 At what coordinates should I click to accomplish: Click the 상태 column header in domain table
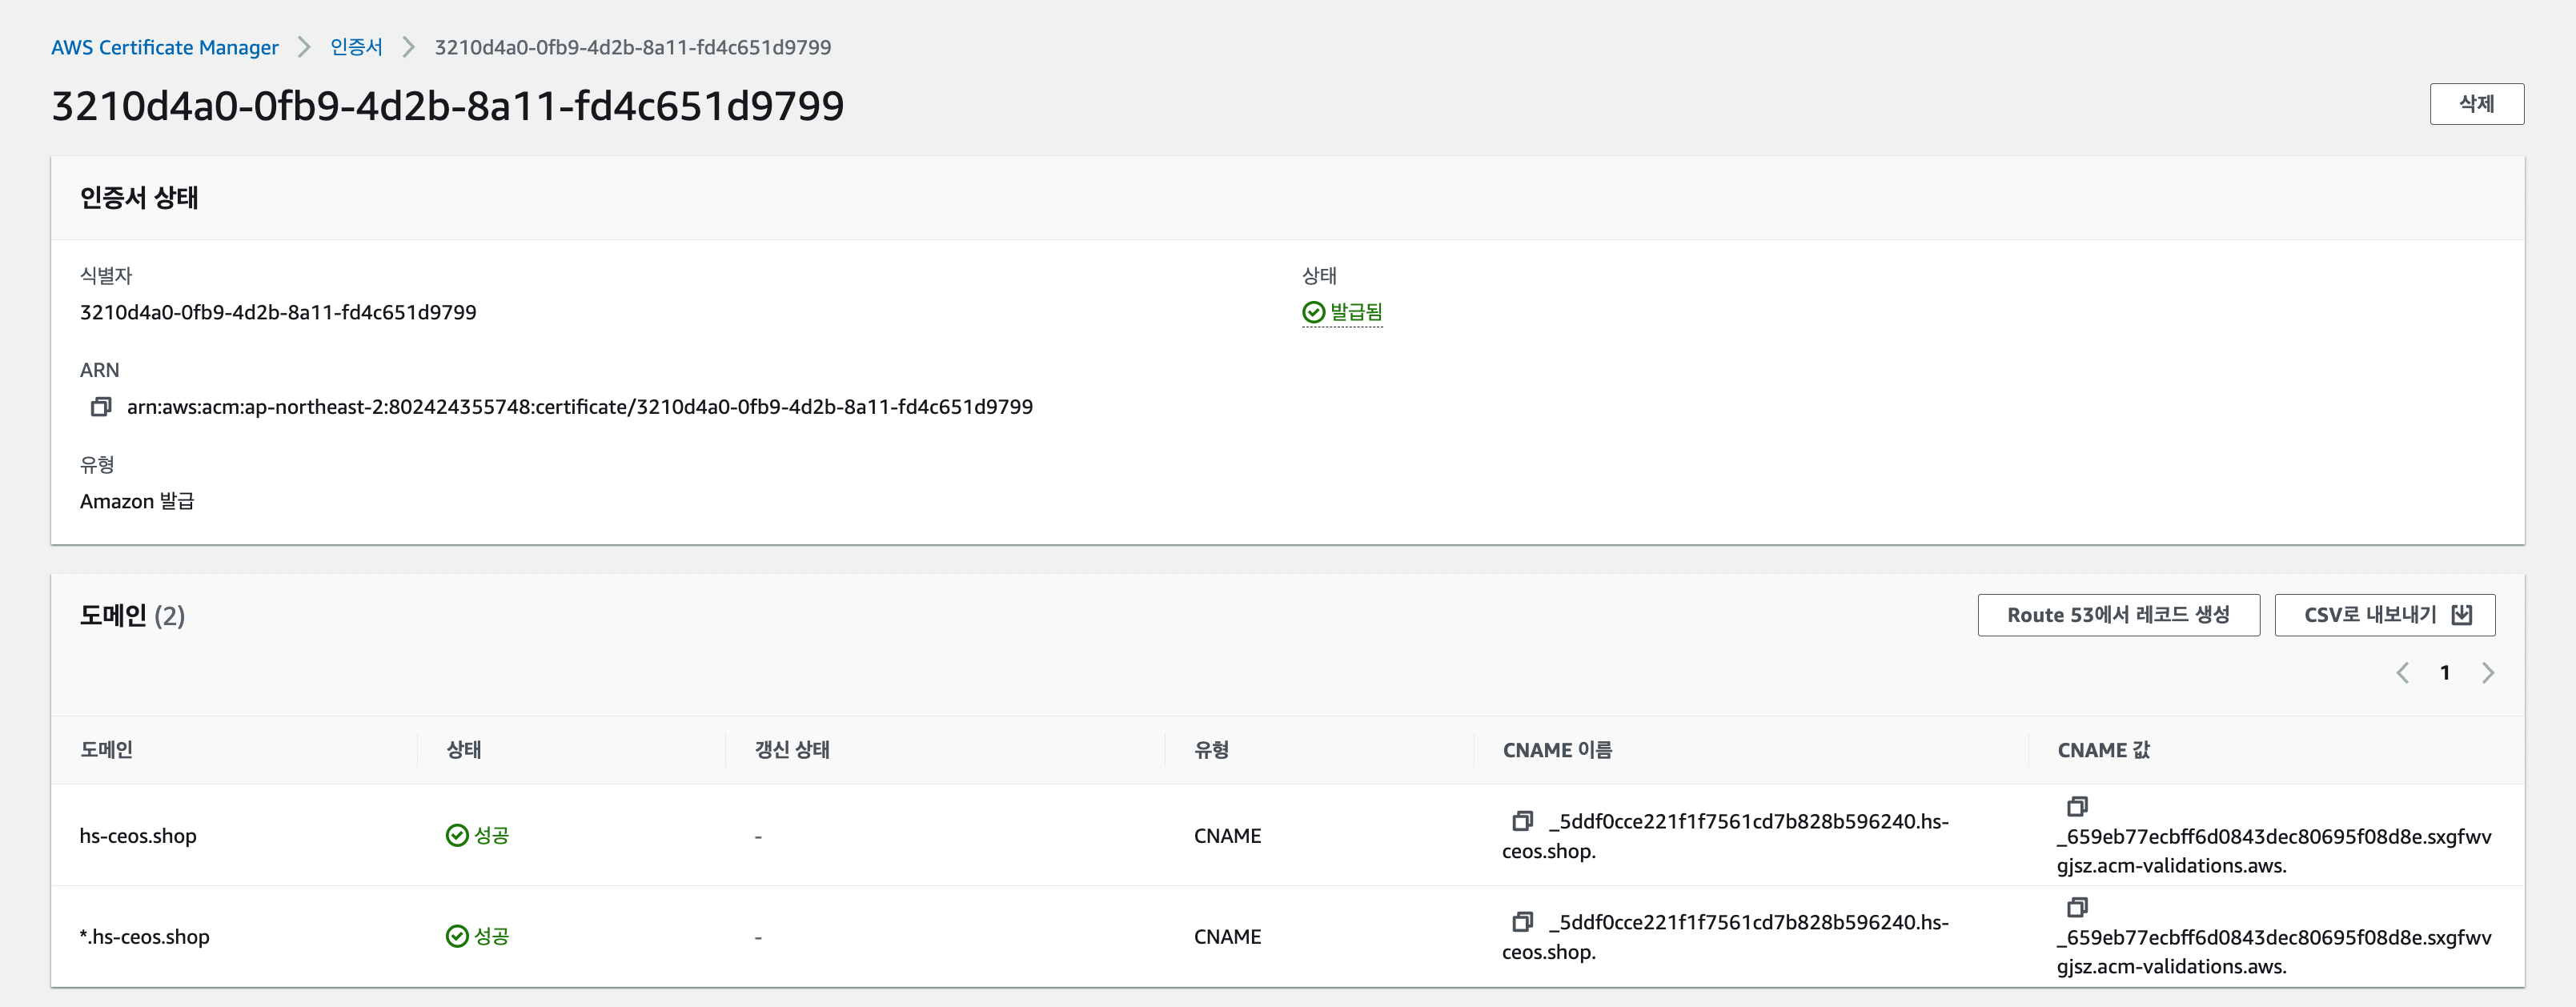(464, 750)
